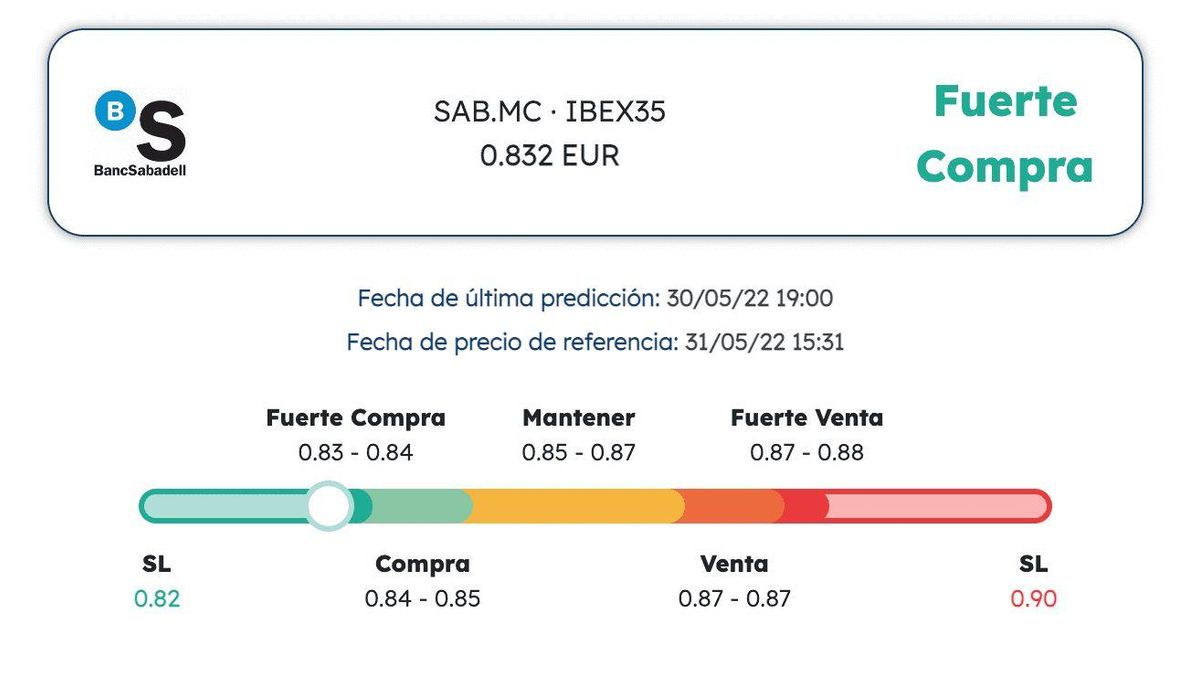The image size is (1200, 687).
Task: Click the red SL value 0.90
Action: coord(1033,599)
